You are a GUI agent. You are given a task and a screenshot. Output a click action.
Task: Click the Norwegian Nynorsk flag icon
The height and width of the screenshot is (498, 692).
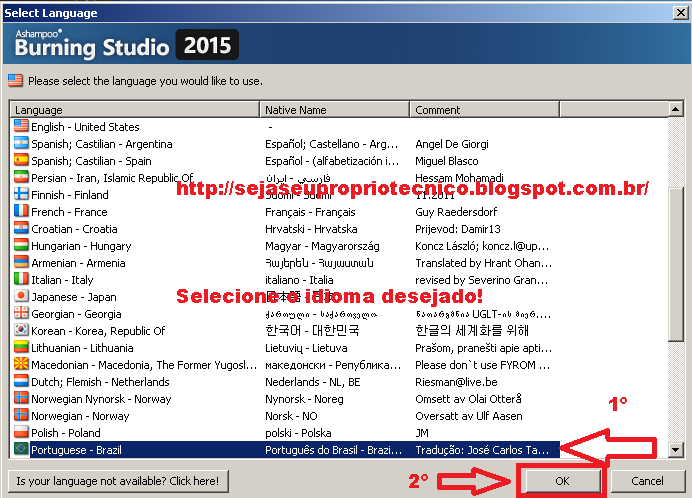click(x=21, y=398)
